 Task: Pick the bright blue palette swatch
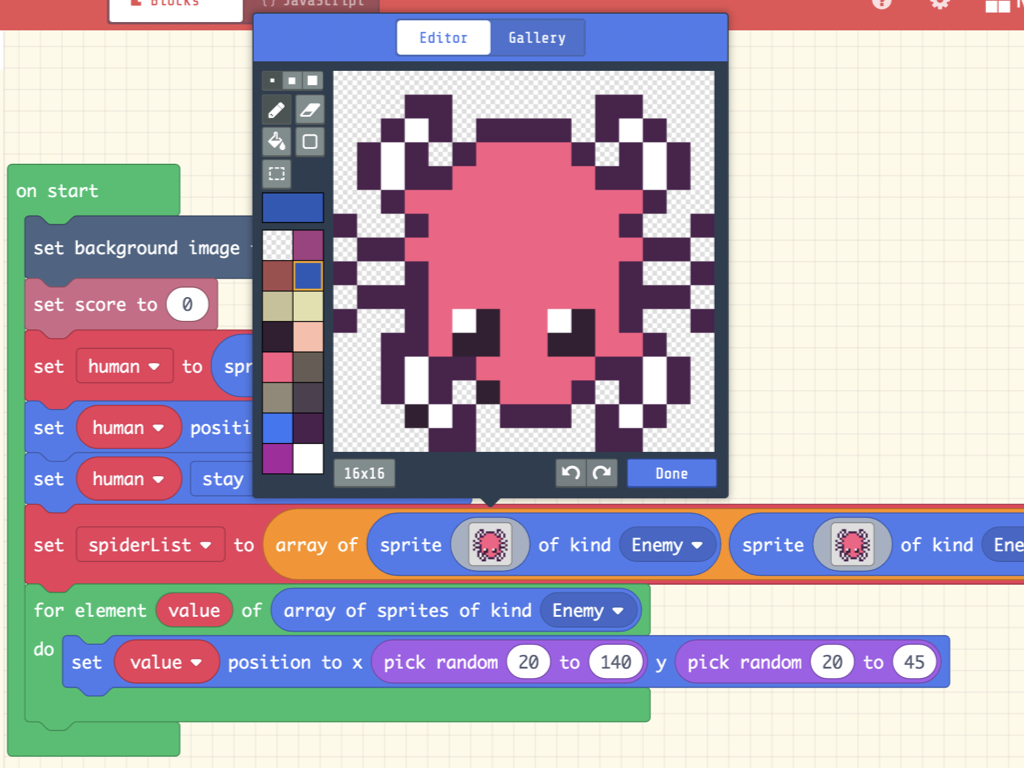coord(278,428)
